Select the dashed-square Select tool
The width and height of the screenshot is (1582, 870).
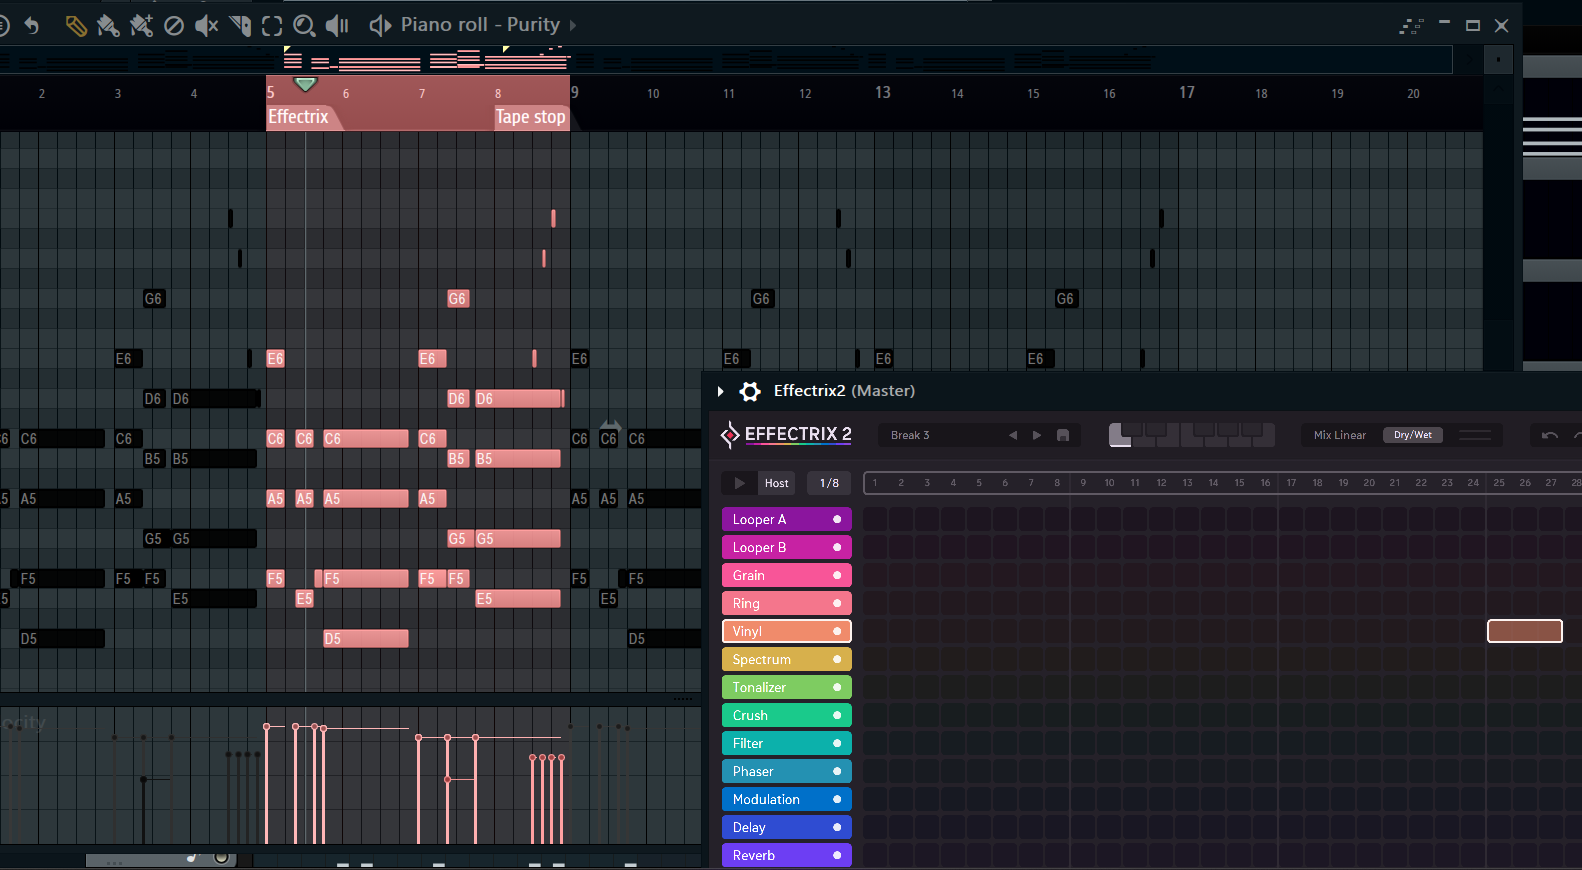[x=272, y=25]
